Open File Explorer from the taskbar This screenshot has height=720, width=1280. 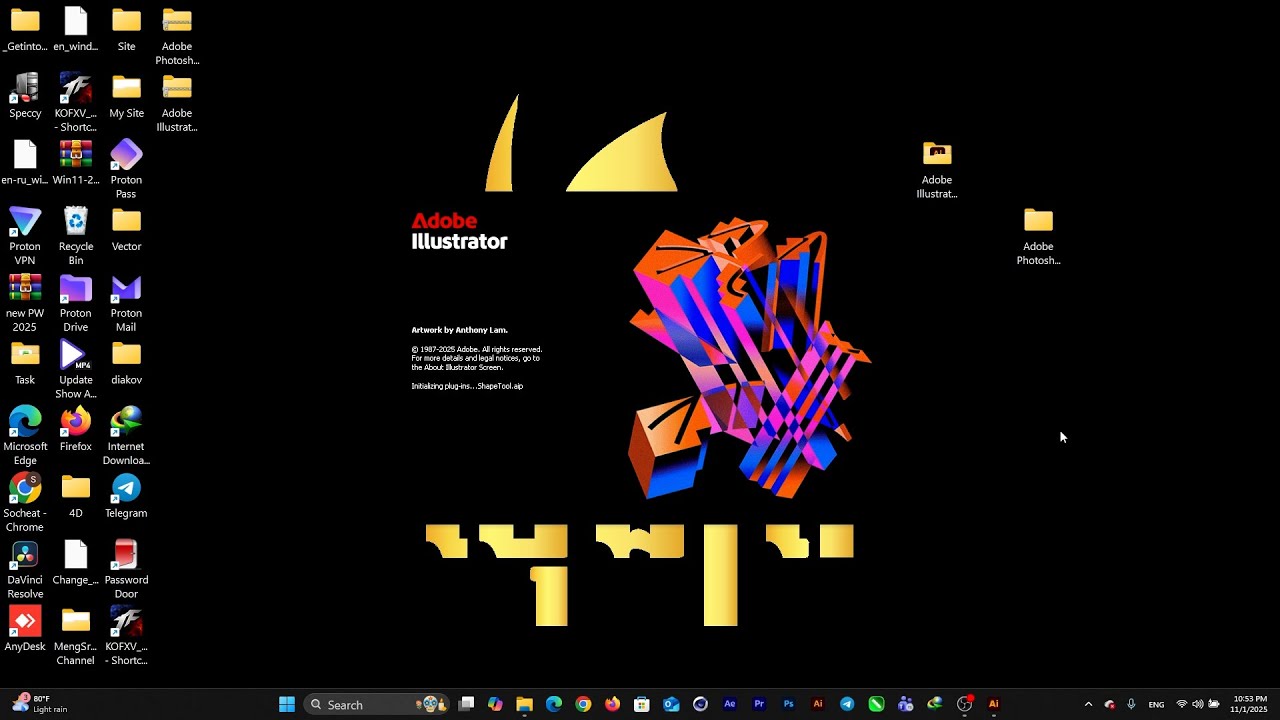tap(524, 704)
